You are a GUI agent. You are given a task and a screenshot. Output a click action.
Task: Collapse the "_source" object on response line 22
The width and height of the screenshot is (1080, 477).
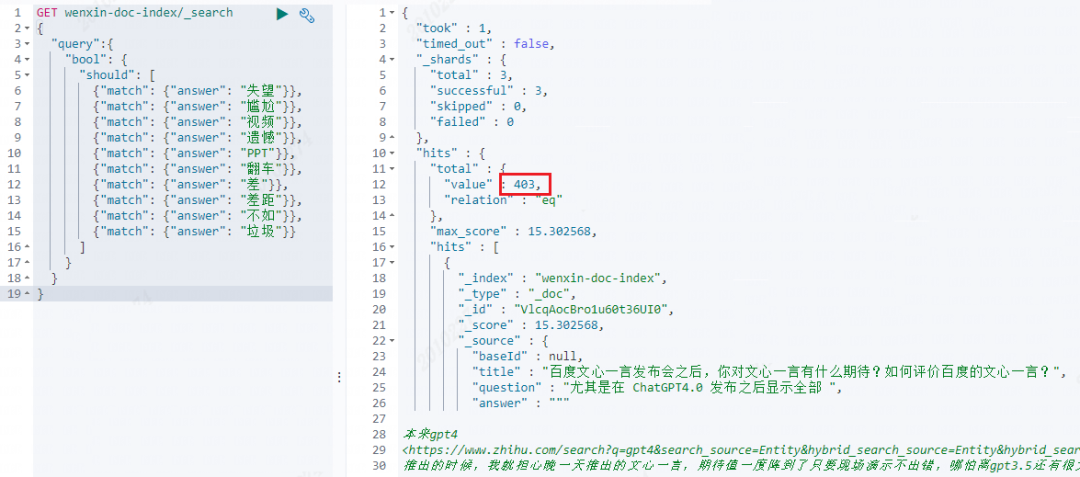coord(391,341)
